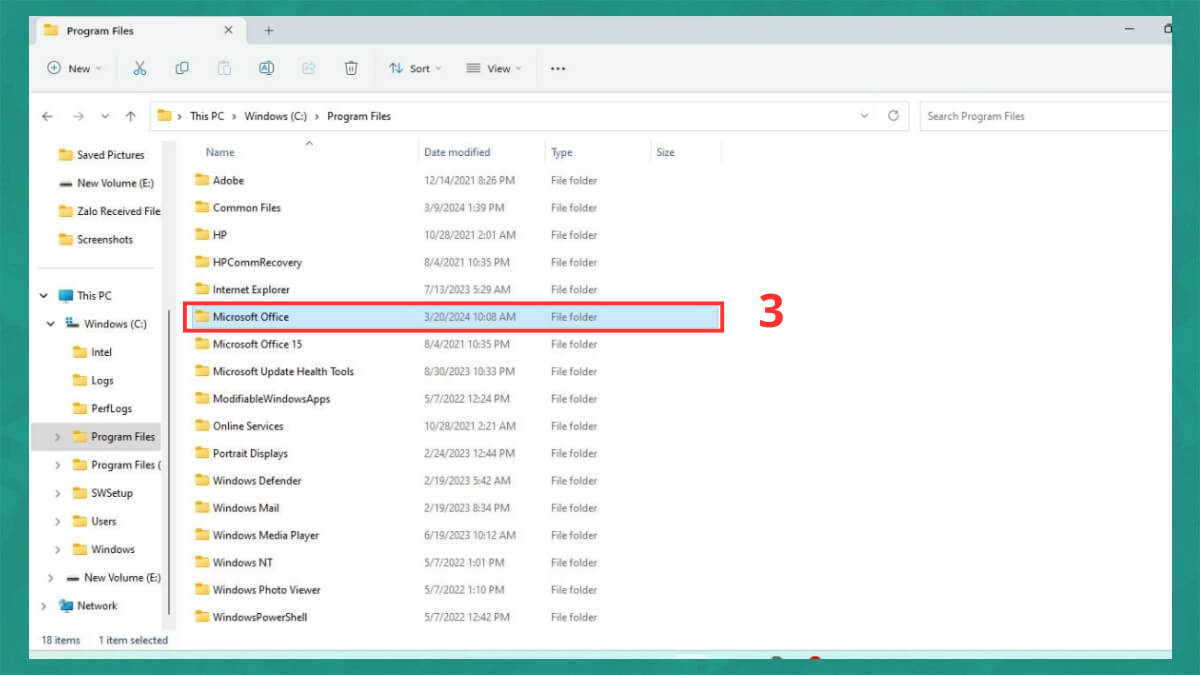Sort by the Name column header
1200x675 pixels.
click(x=220, y=152)
